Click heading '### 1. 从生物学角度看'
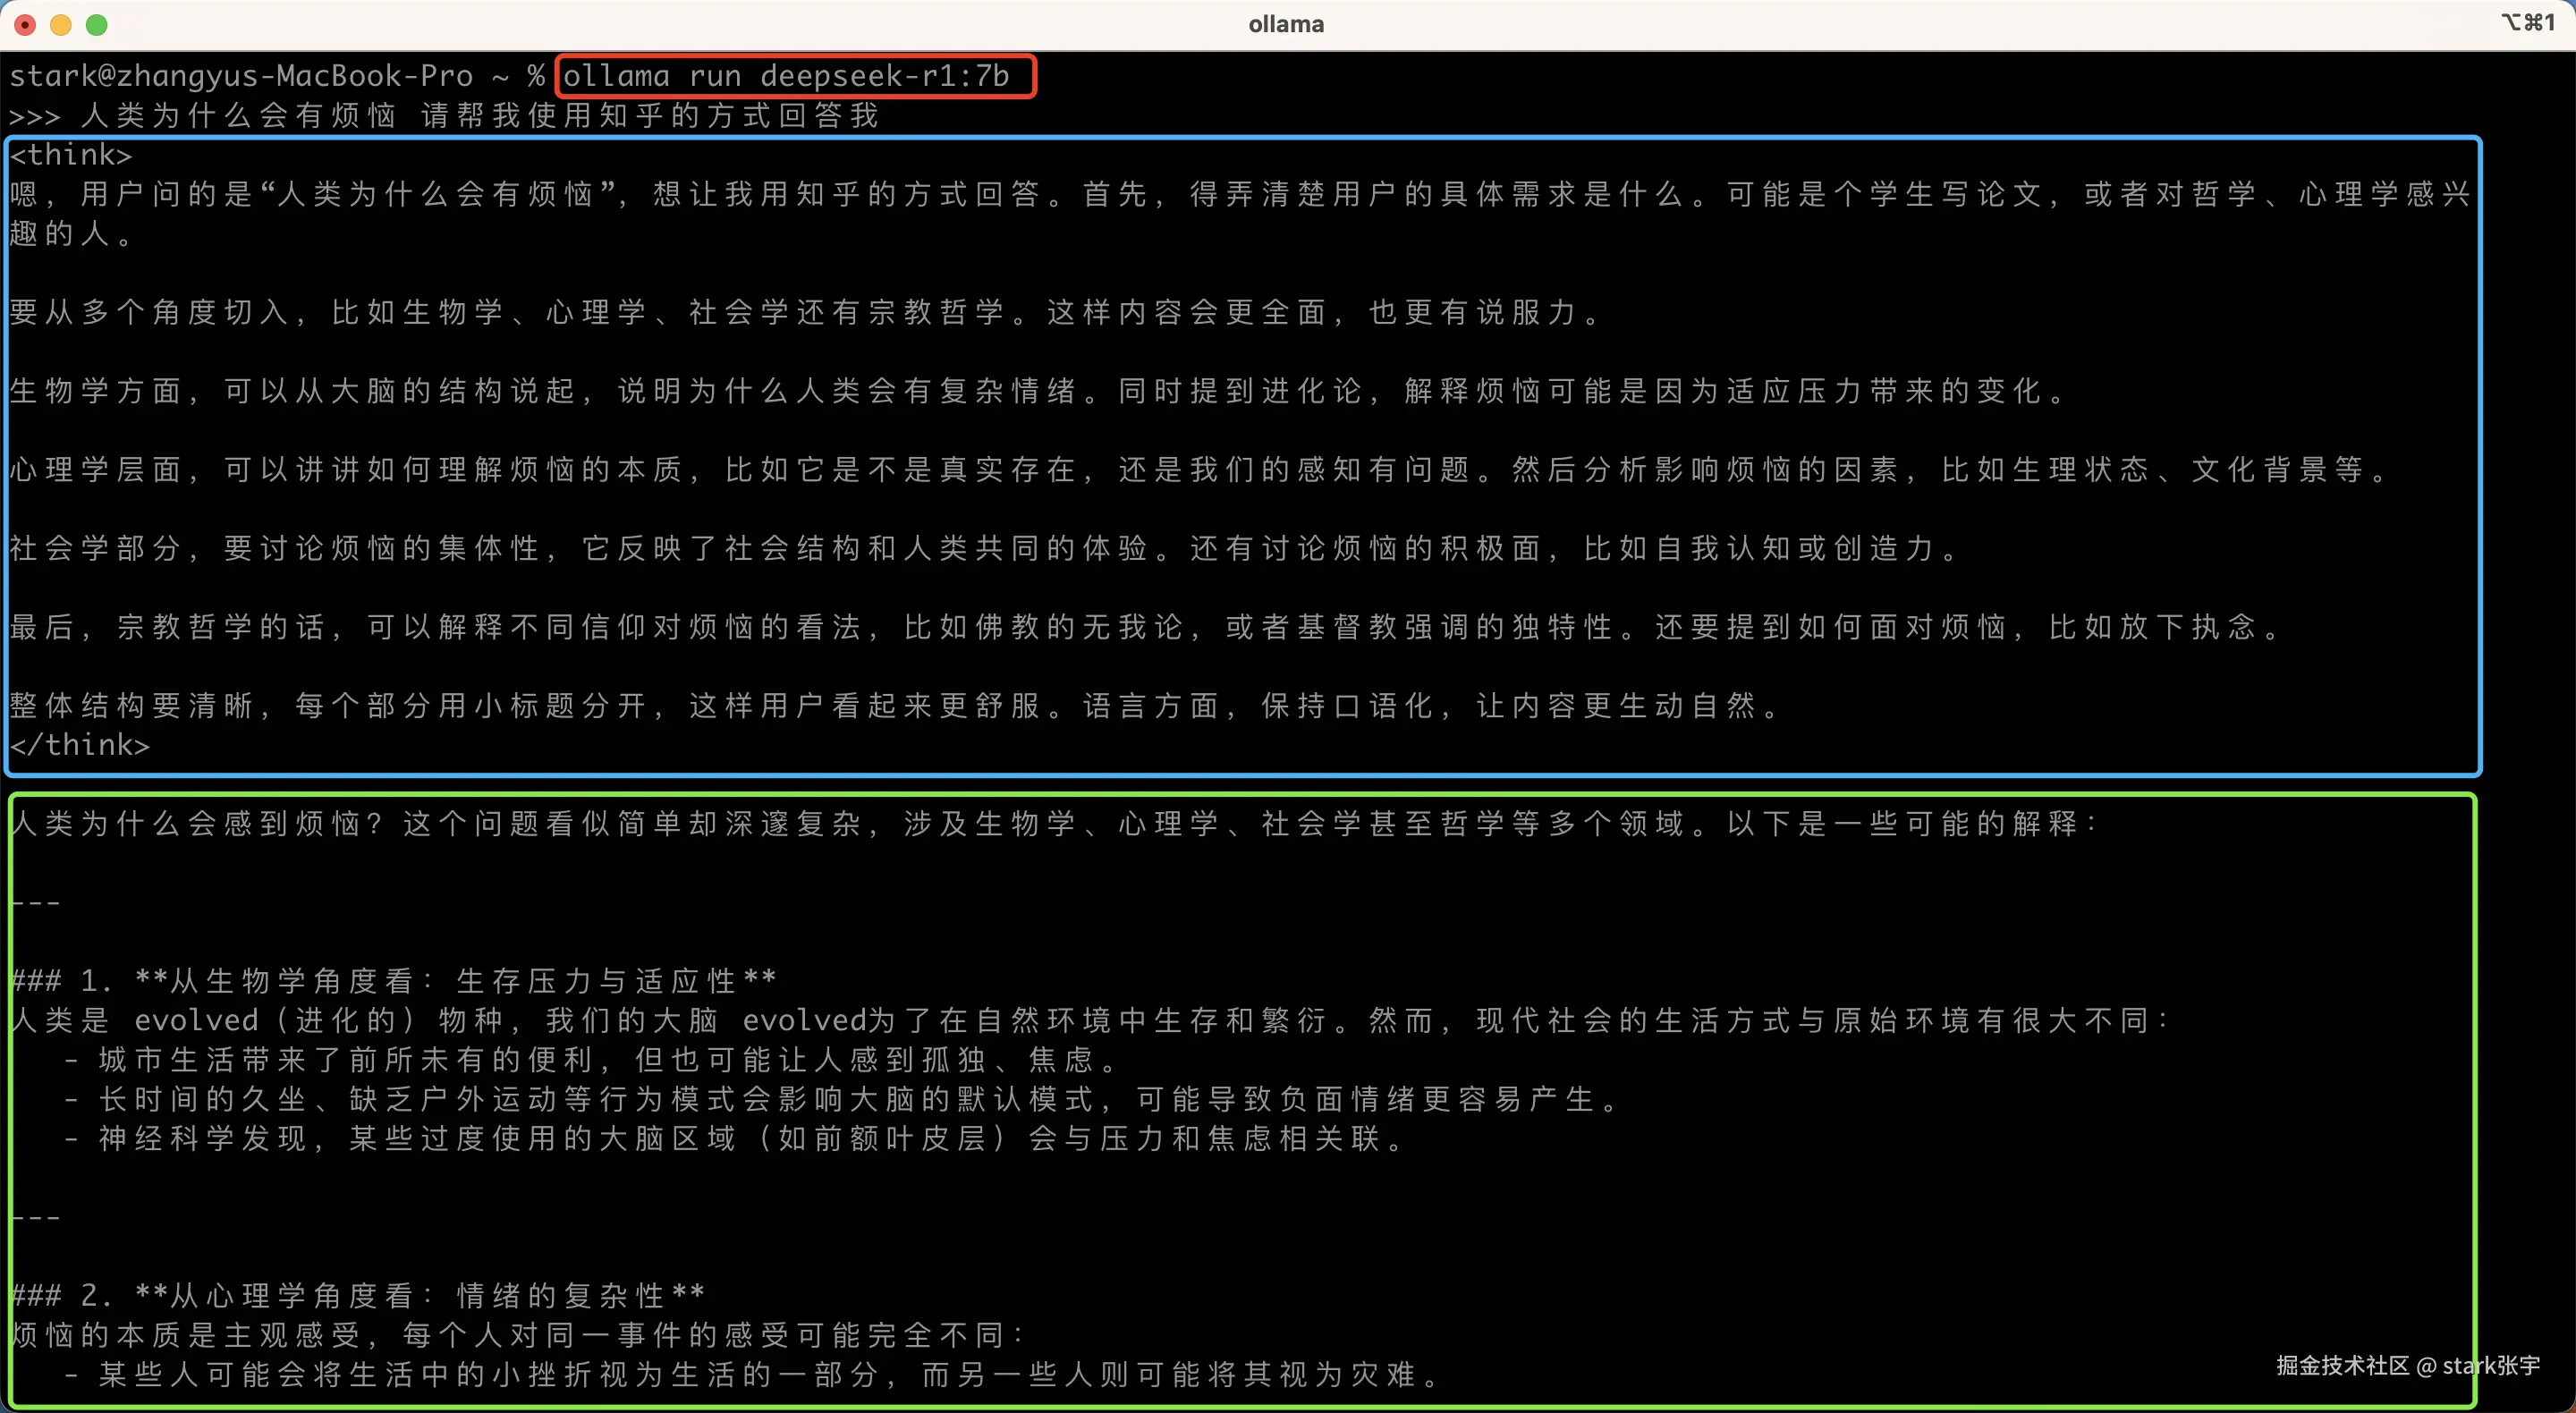This screenshot has height=1413, width=2576. (x=394, y=981)
